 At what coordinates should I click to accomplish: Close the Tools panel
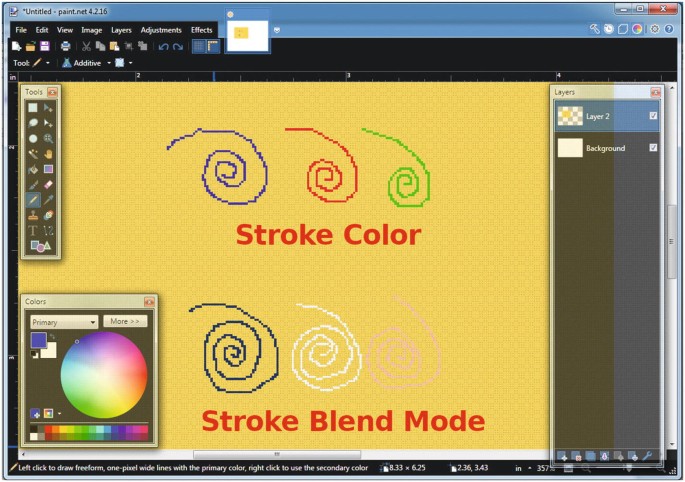point(53,92)
